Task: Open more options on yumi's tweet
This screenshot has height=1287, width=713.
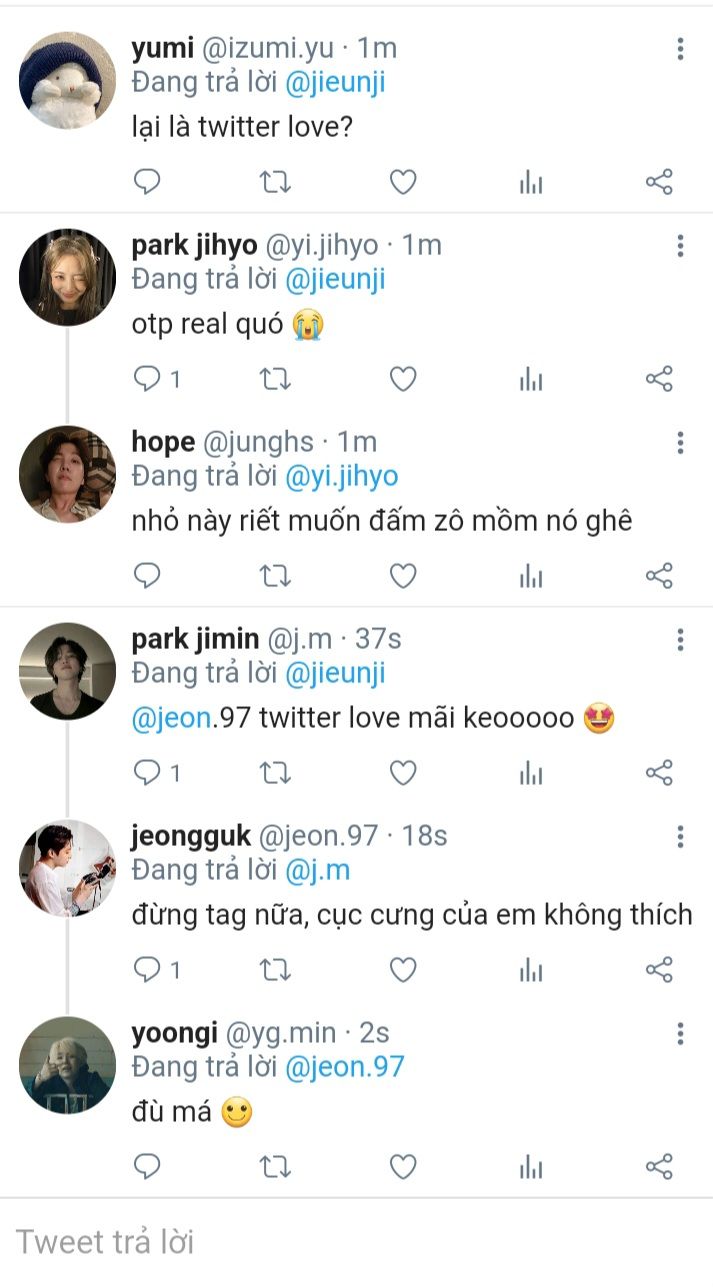Action: pyautogui.click(x=680, y=49)
